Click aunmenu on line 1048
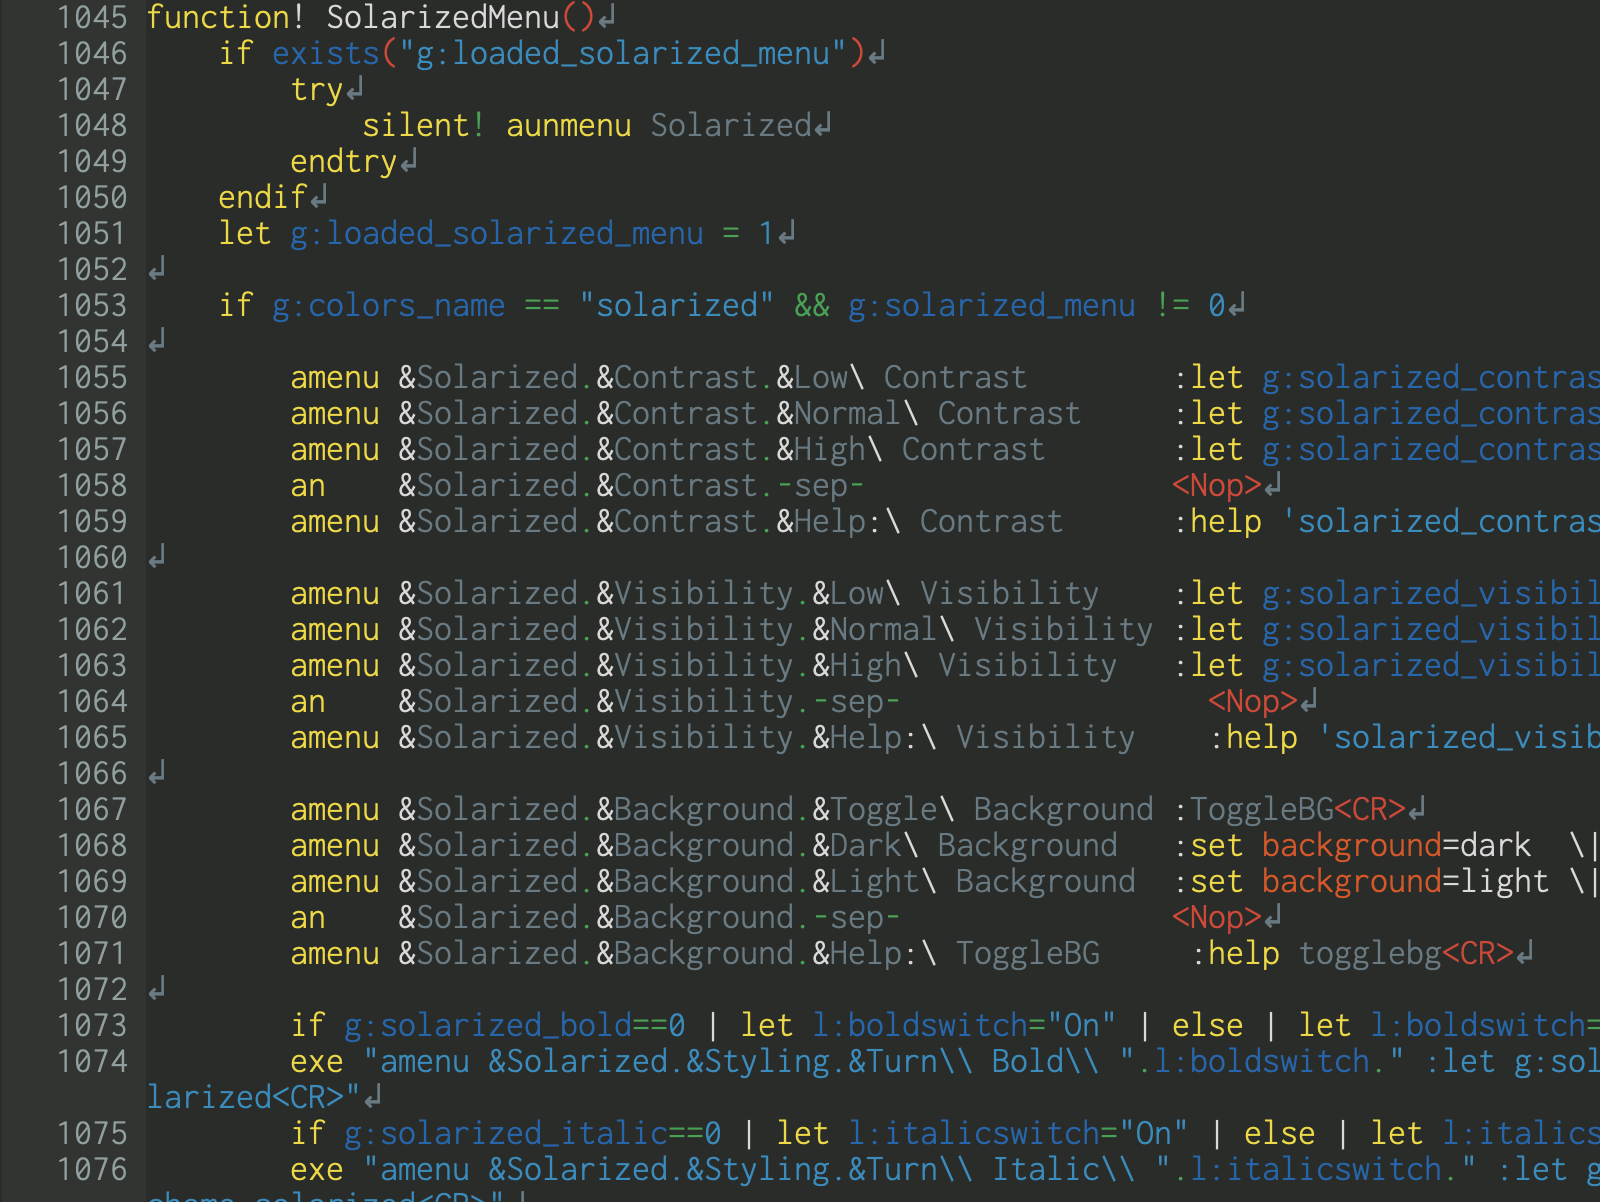The width and height of the screenshot is (1600, 1202). pyautogui.click(x=569, y=125)
